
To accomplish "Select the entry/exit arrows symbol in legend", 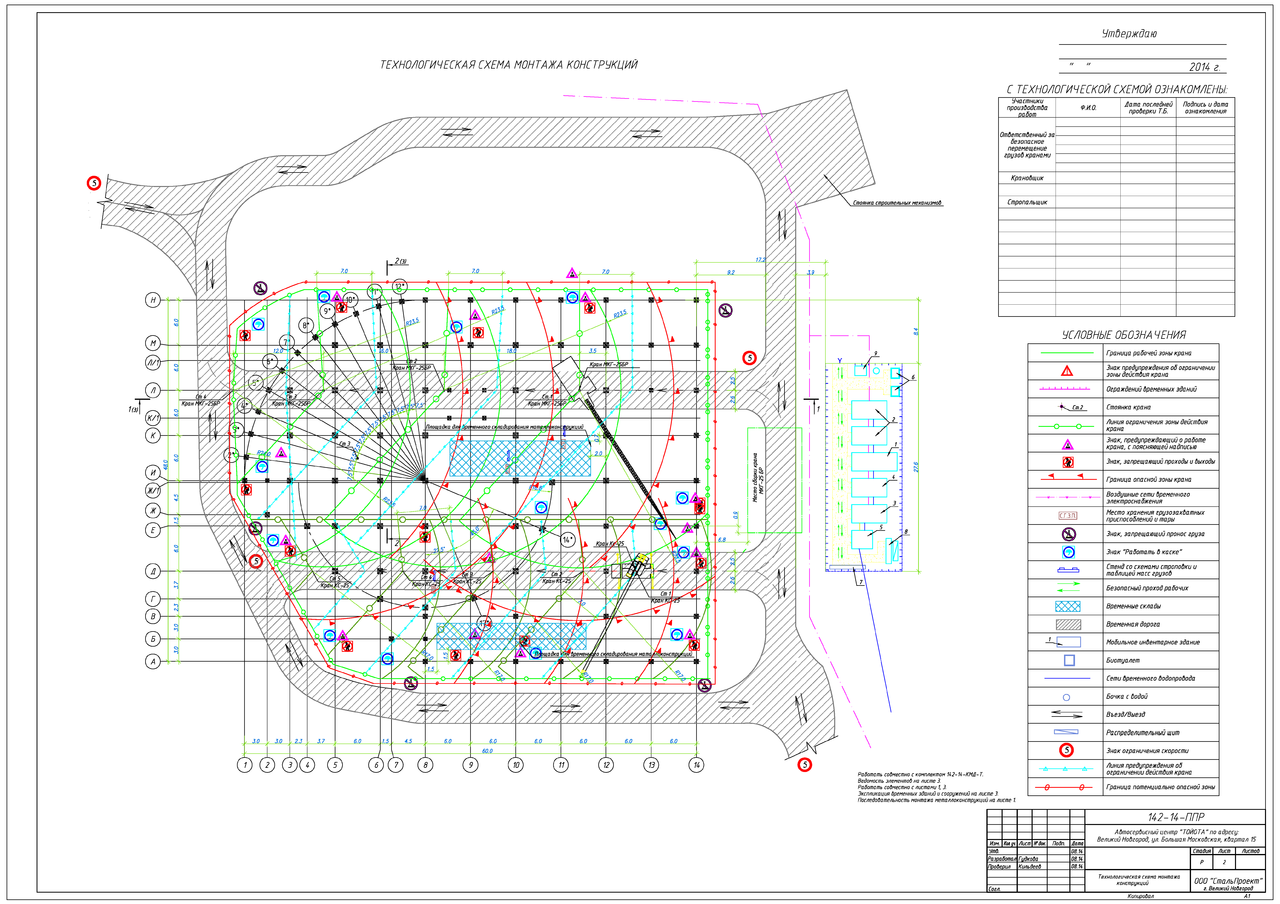I will [x=1066, y=714].
